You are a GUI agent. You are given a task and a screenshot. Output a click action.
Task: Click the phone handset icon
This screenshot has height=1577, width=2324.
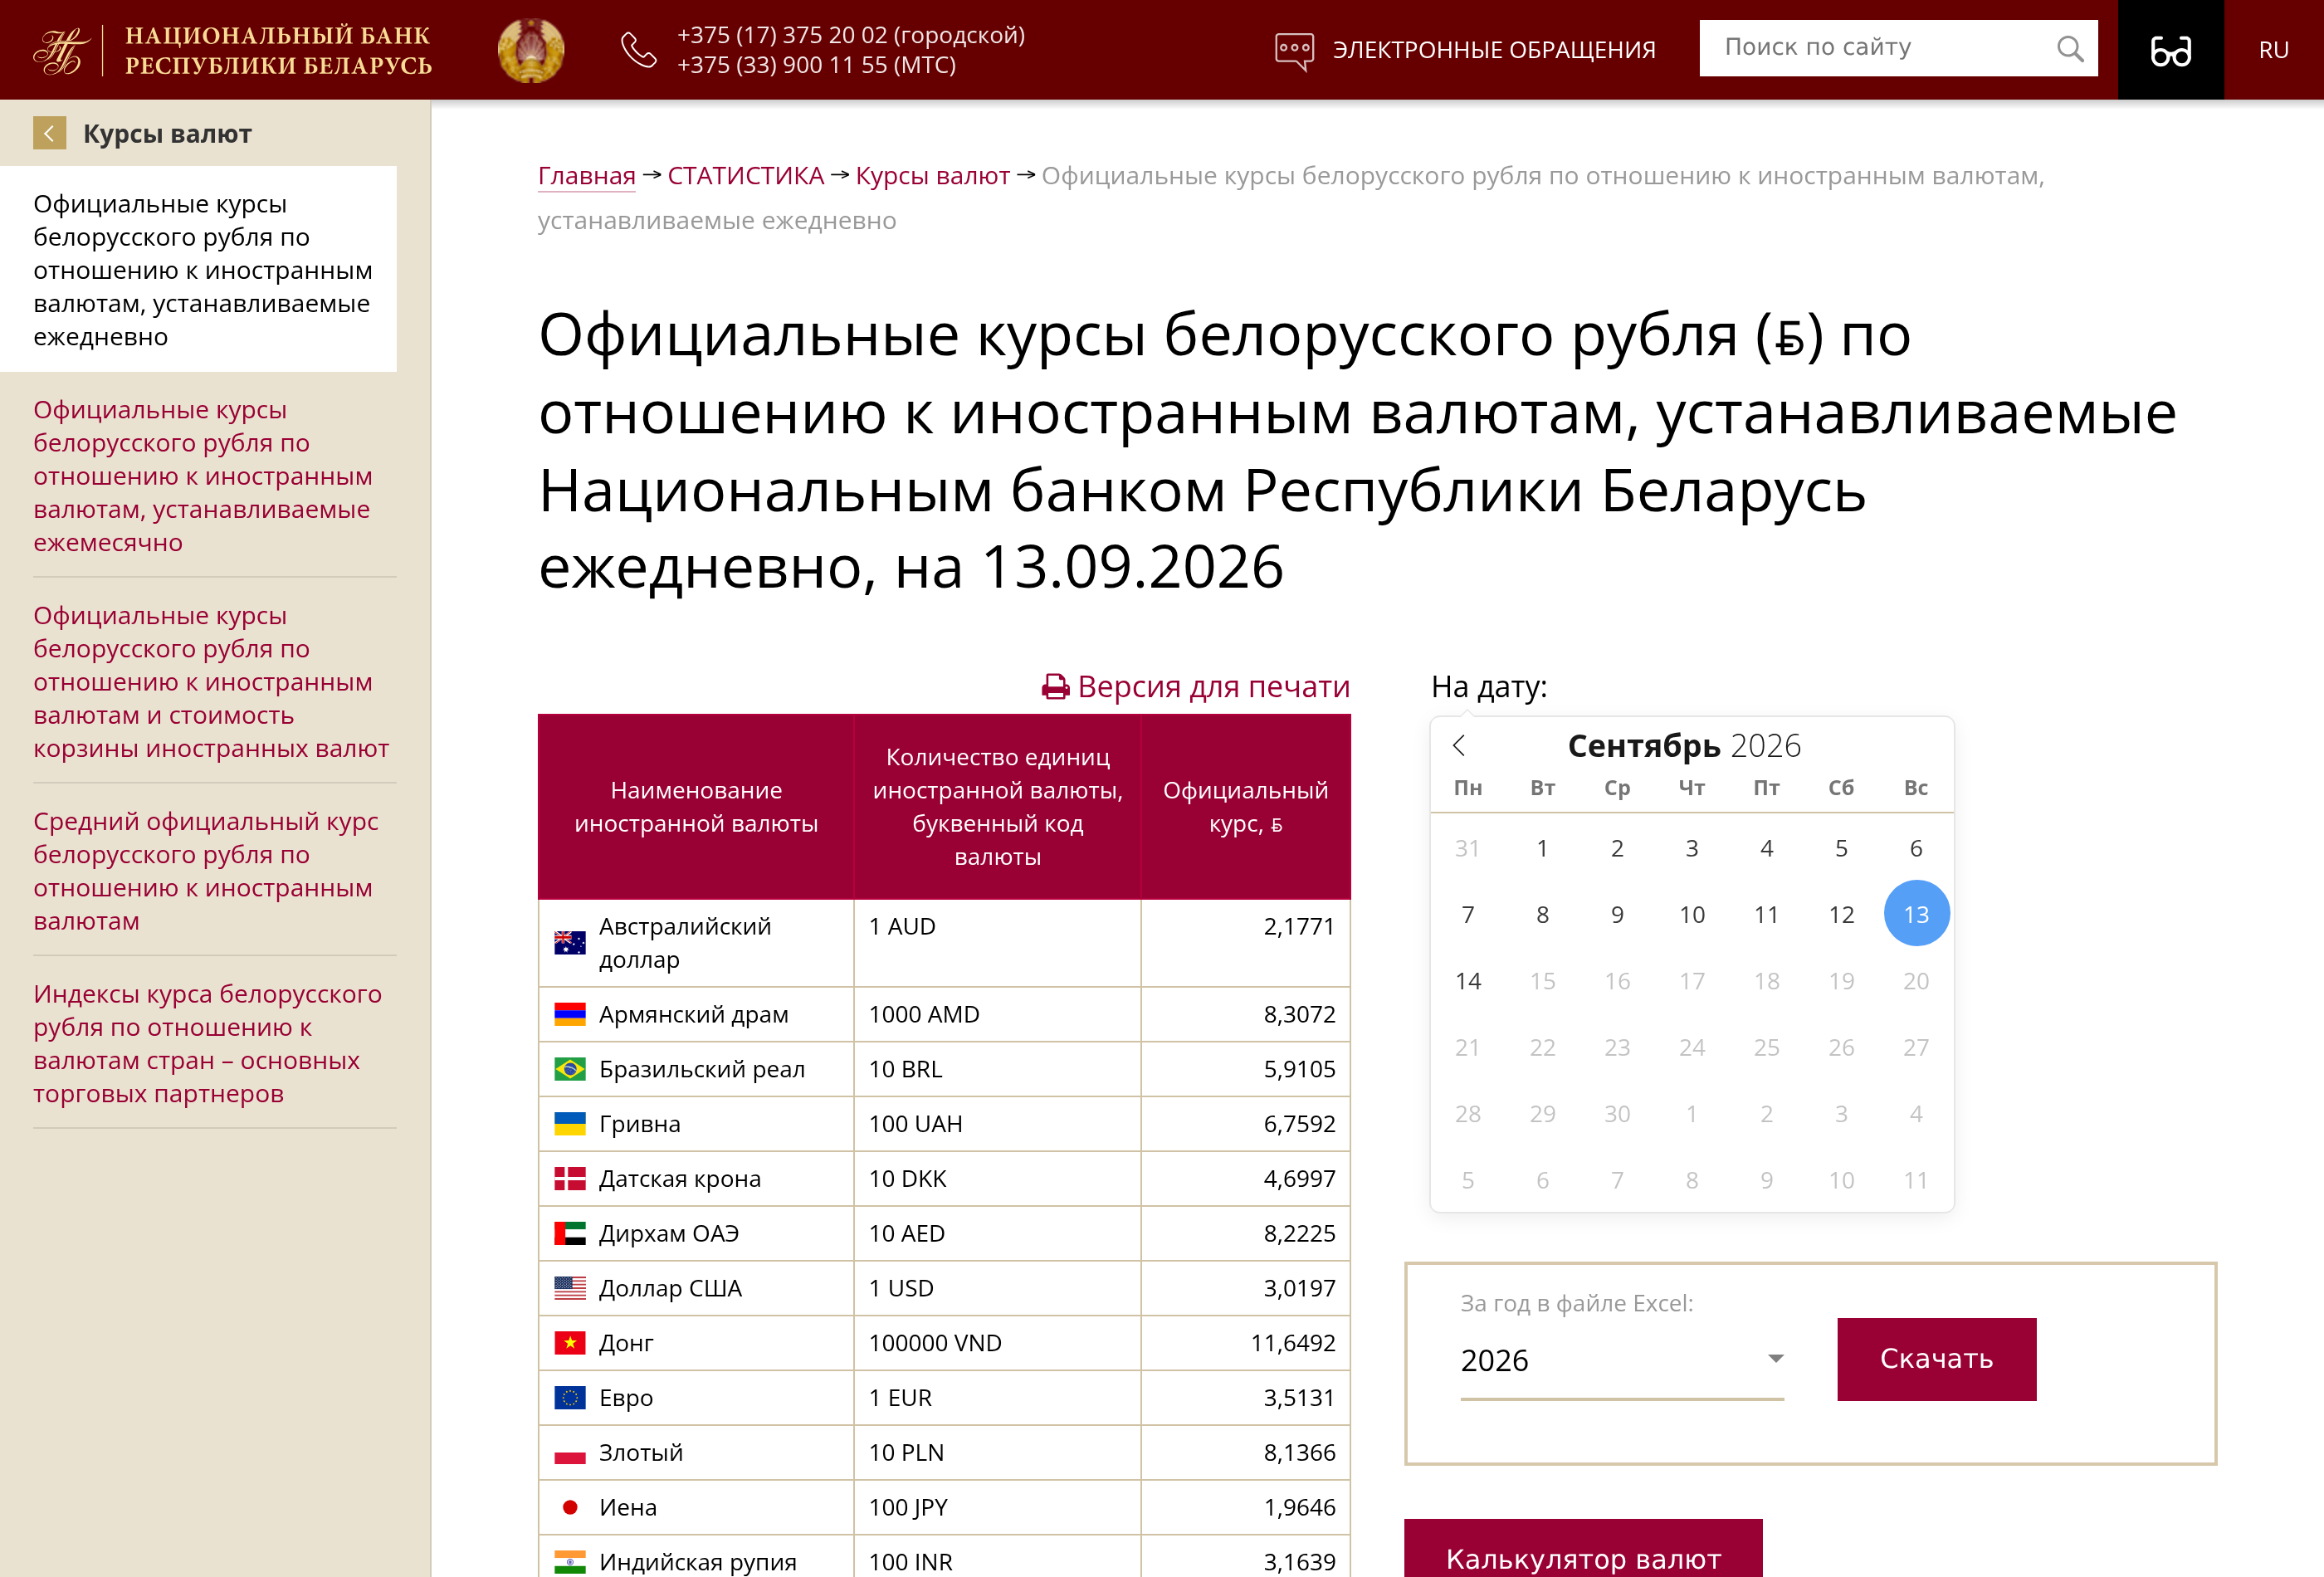(638, 50)
